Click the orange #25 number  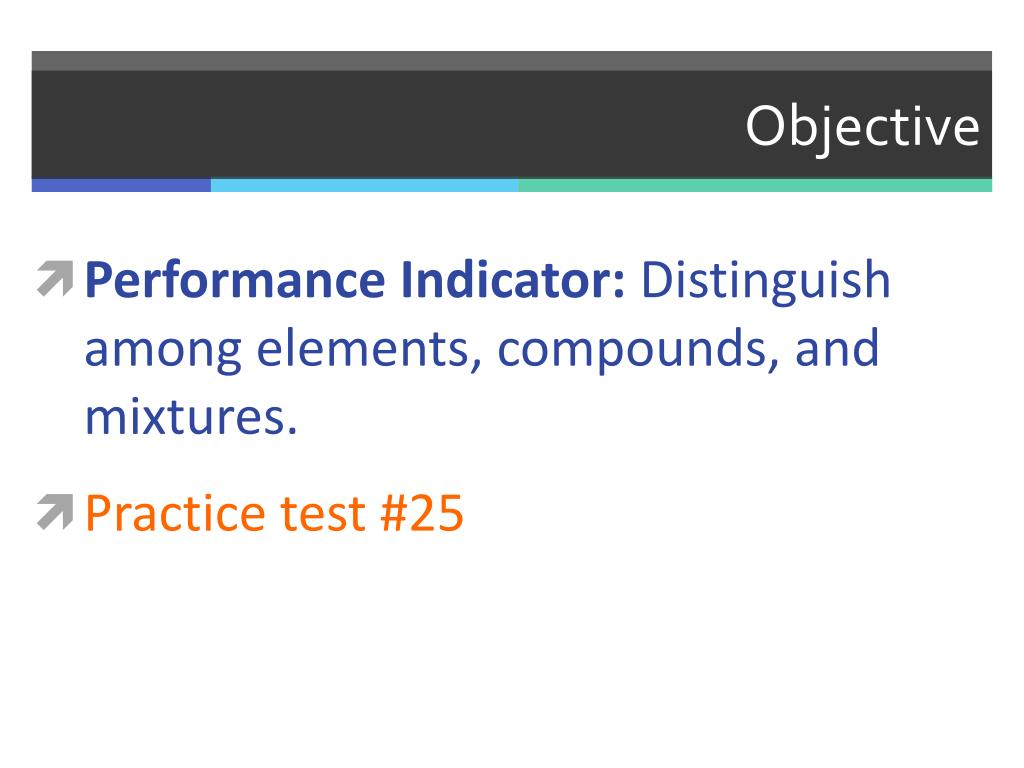[x=422, y=514]
